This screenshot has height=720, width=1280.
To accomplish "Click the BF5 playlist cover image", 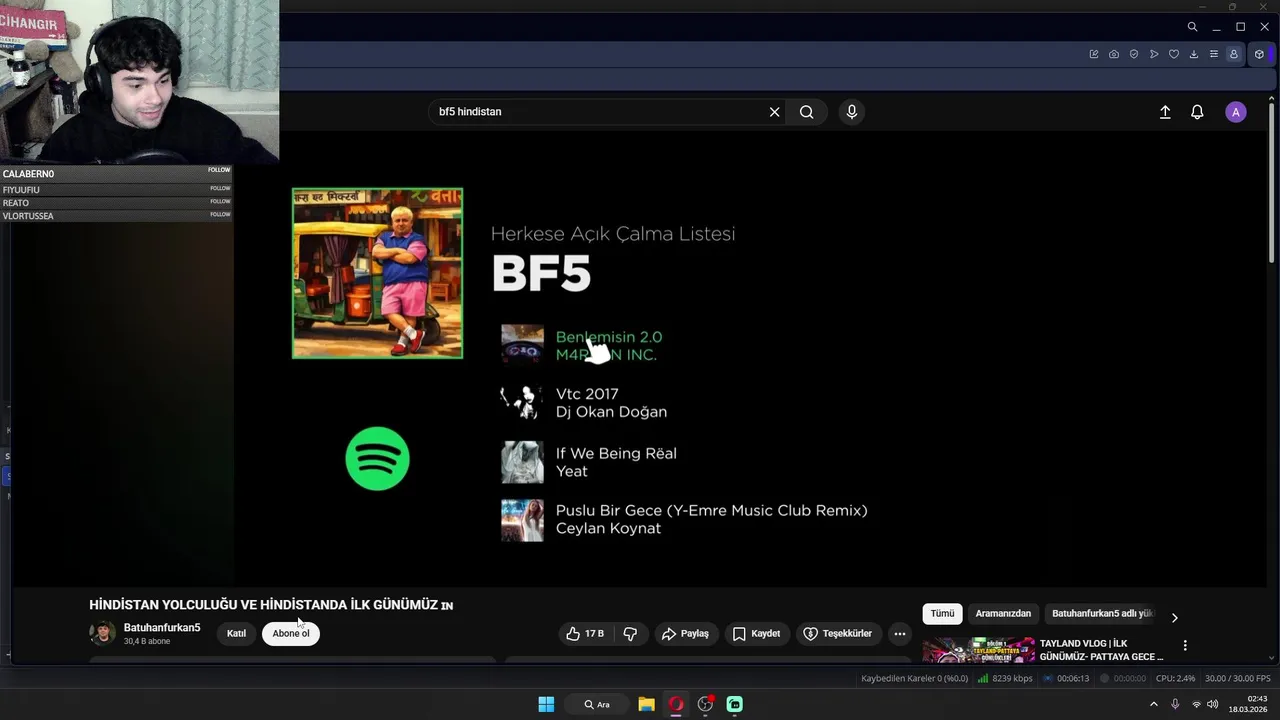I will click(x=377, y=273).
